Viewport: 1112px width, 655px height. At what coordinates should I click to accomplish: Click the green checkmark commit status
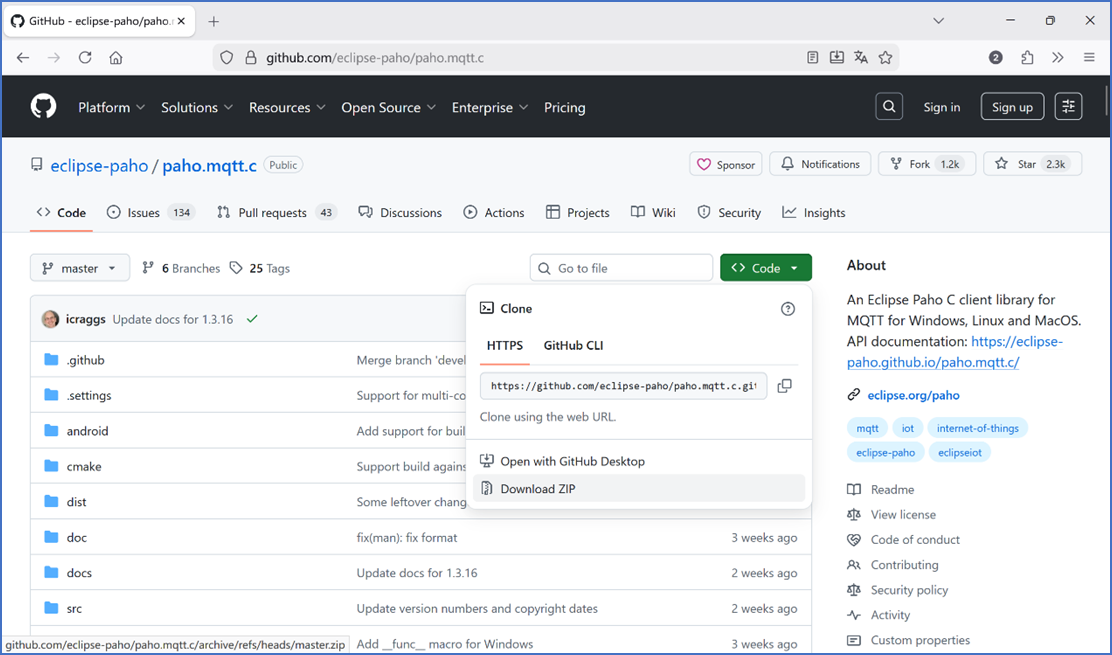pos(252,319)
